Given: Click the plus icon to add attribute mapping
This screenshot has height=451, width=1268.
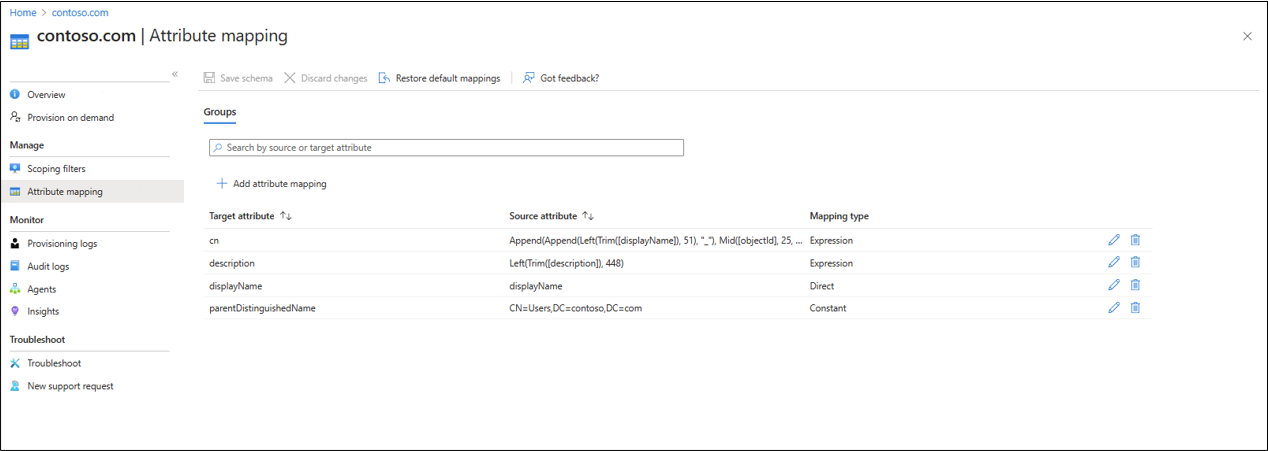Looking at the screenshot, I should [x=222, y=184].
